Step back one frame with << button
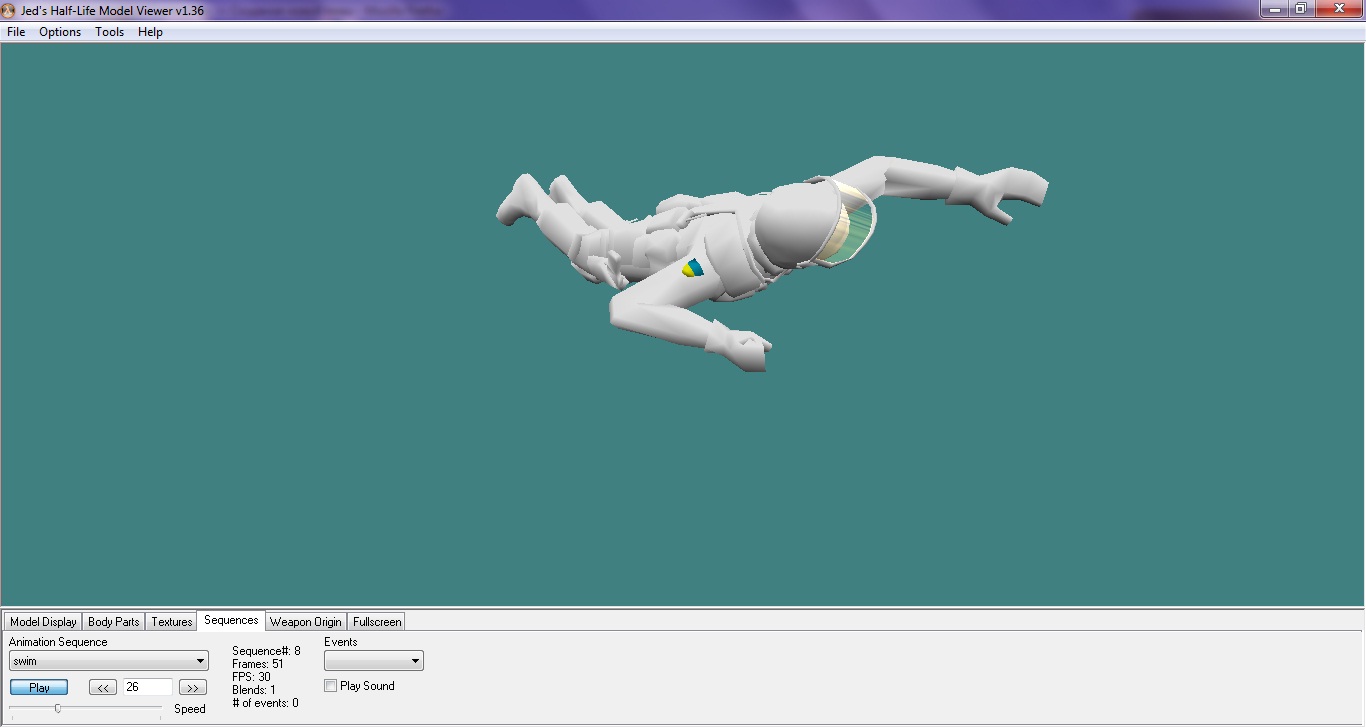 click(103, 688)
